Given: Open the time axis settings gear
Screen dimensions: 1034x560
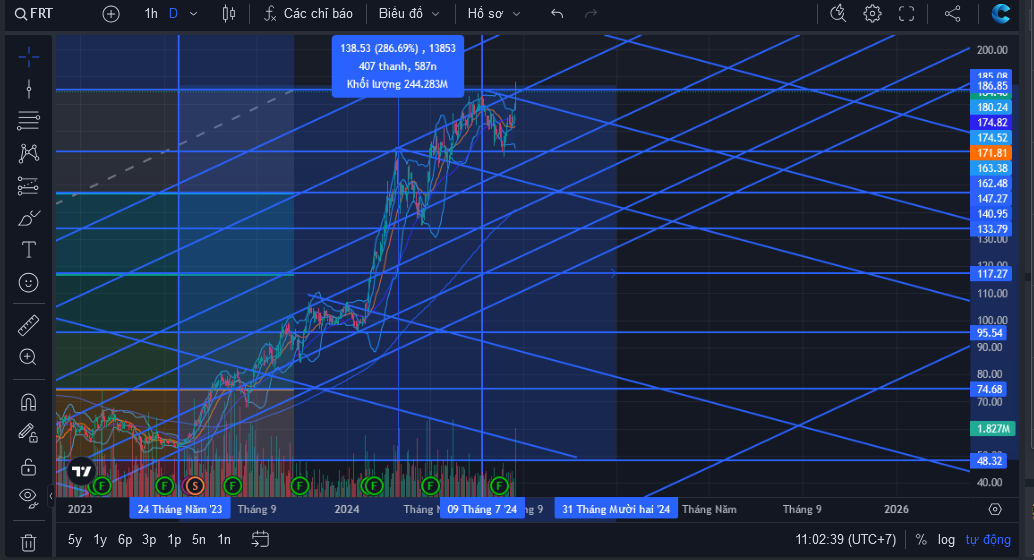Looking at the screenshot, I should [x=995, y=509].
